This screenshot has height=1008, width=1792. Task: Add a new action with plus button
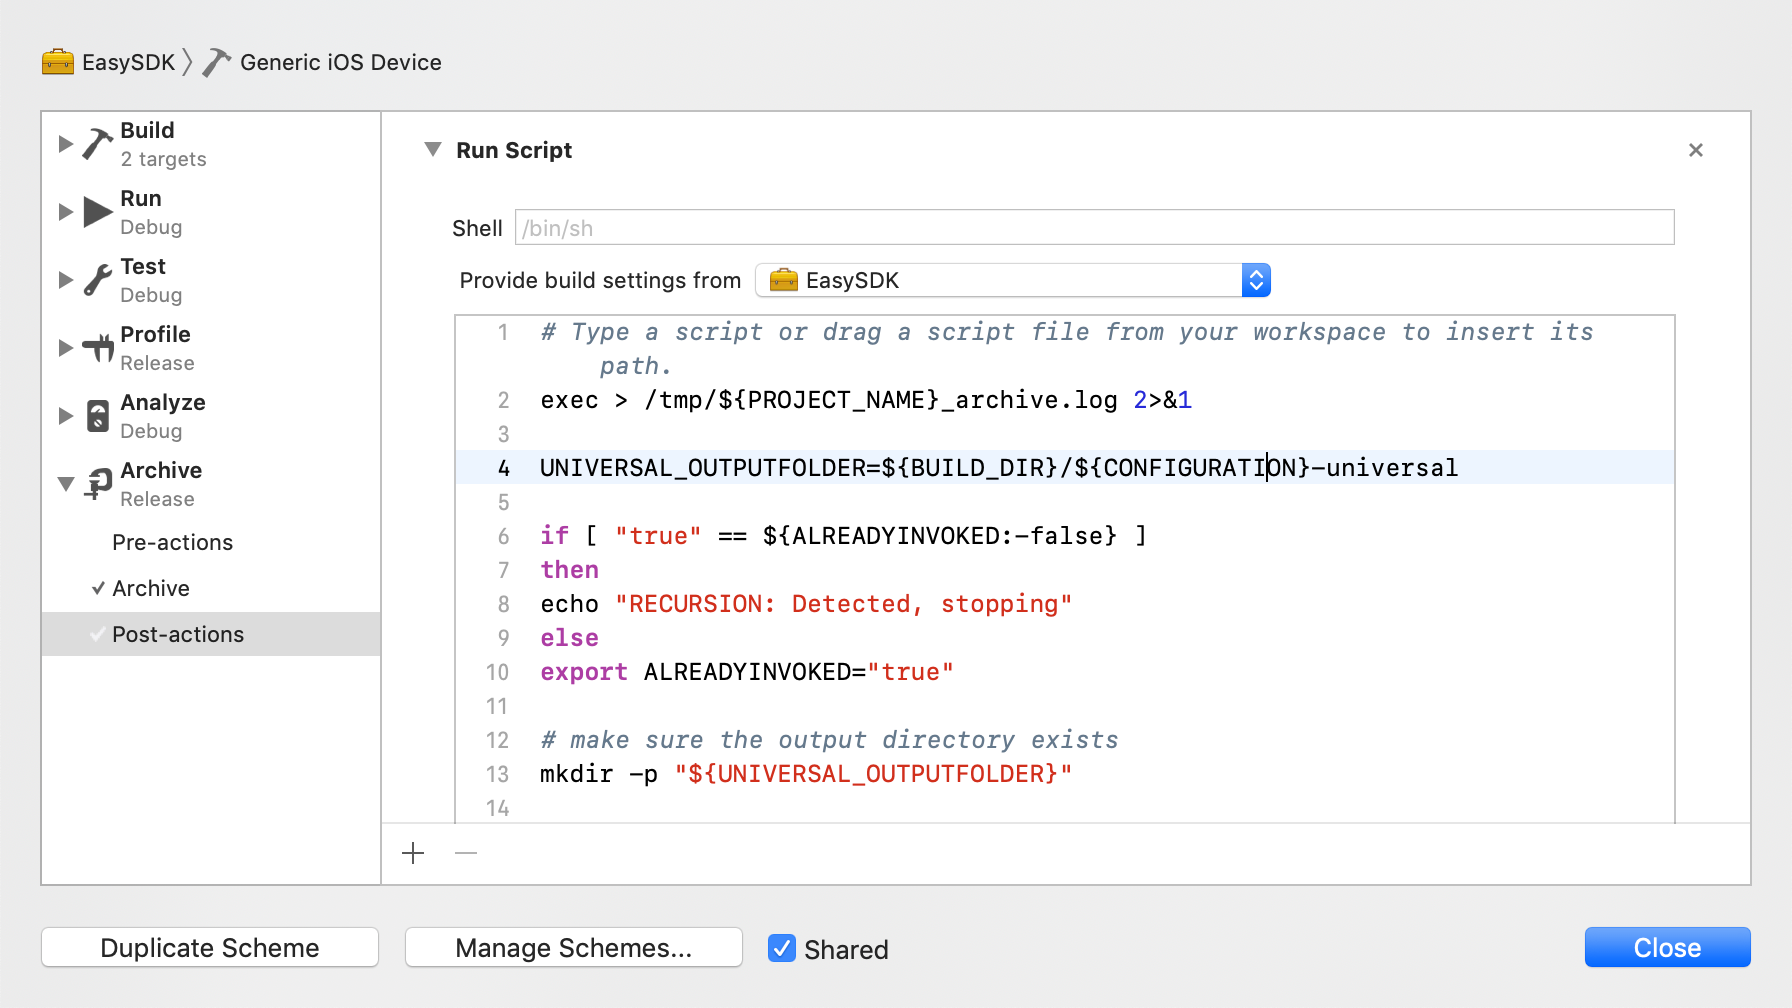pos(413,853)
